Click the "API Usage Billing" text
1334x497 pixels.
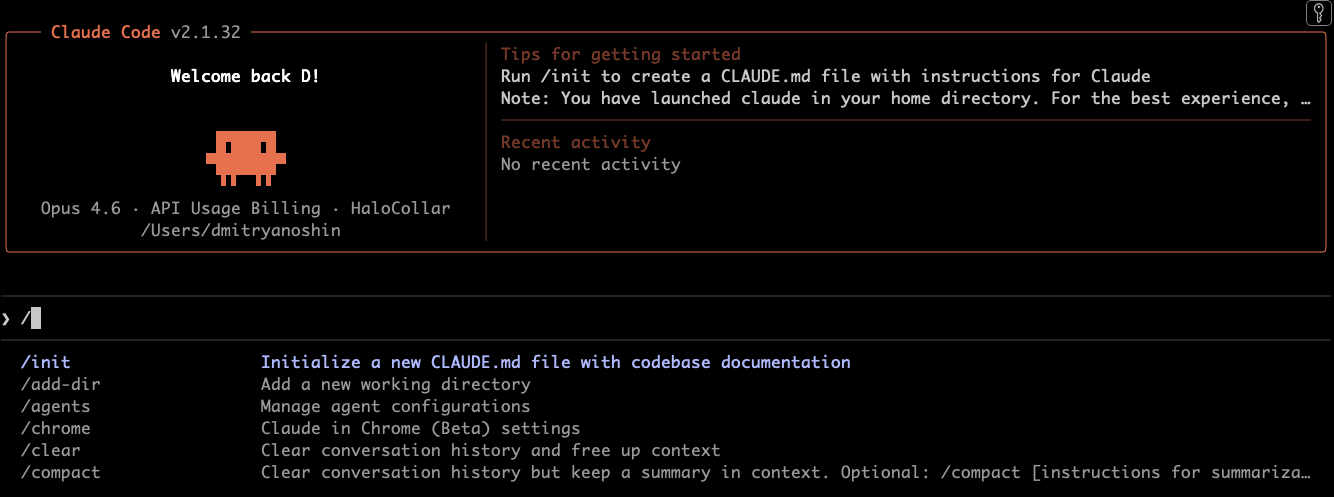point(235,208)
